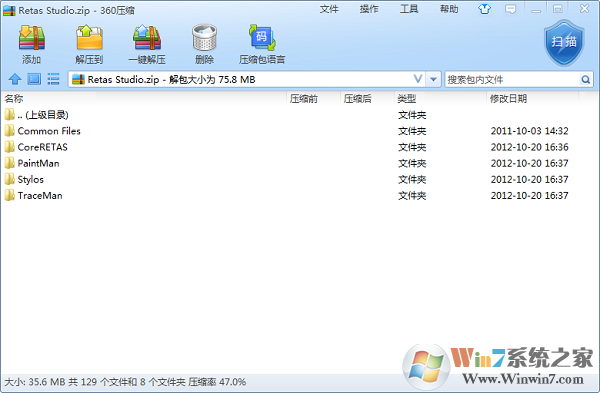The width and height of the screenshot is (600, 393).
Task: Click the CoreRETAS folder icon
Action: click(10, 147)
